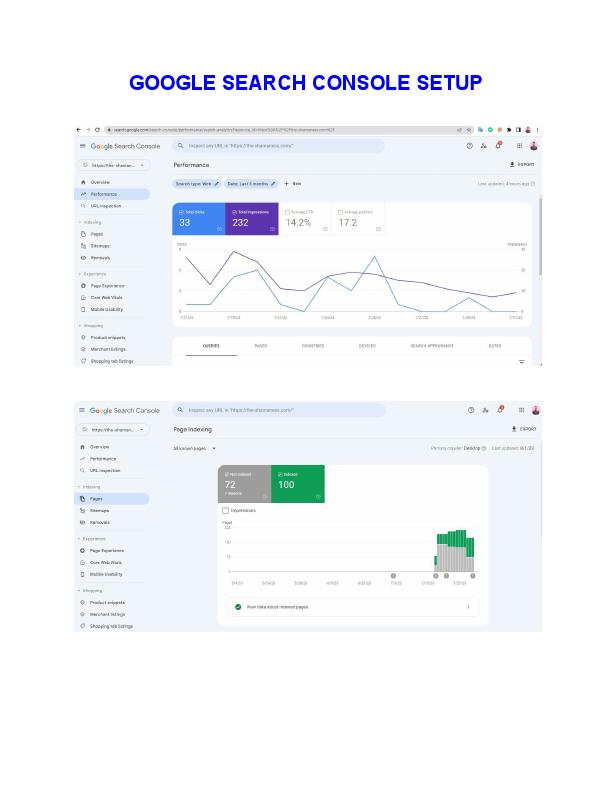Add New filter in Performance view
The width and height of the screenshot is (612, 792).
[x=292, y=184]
